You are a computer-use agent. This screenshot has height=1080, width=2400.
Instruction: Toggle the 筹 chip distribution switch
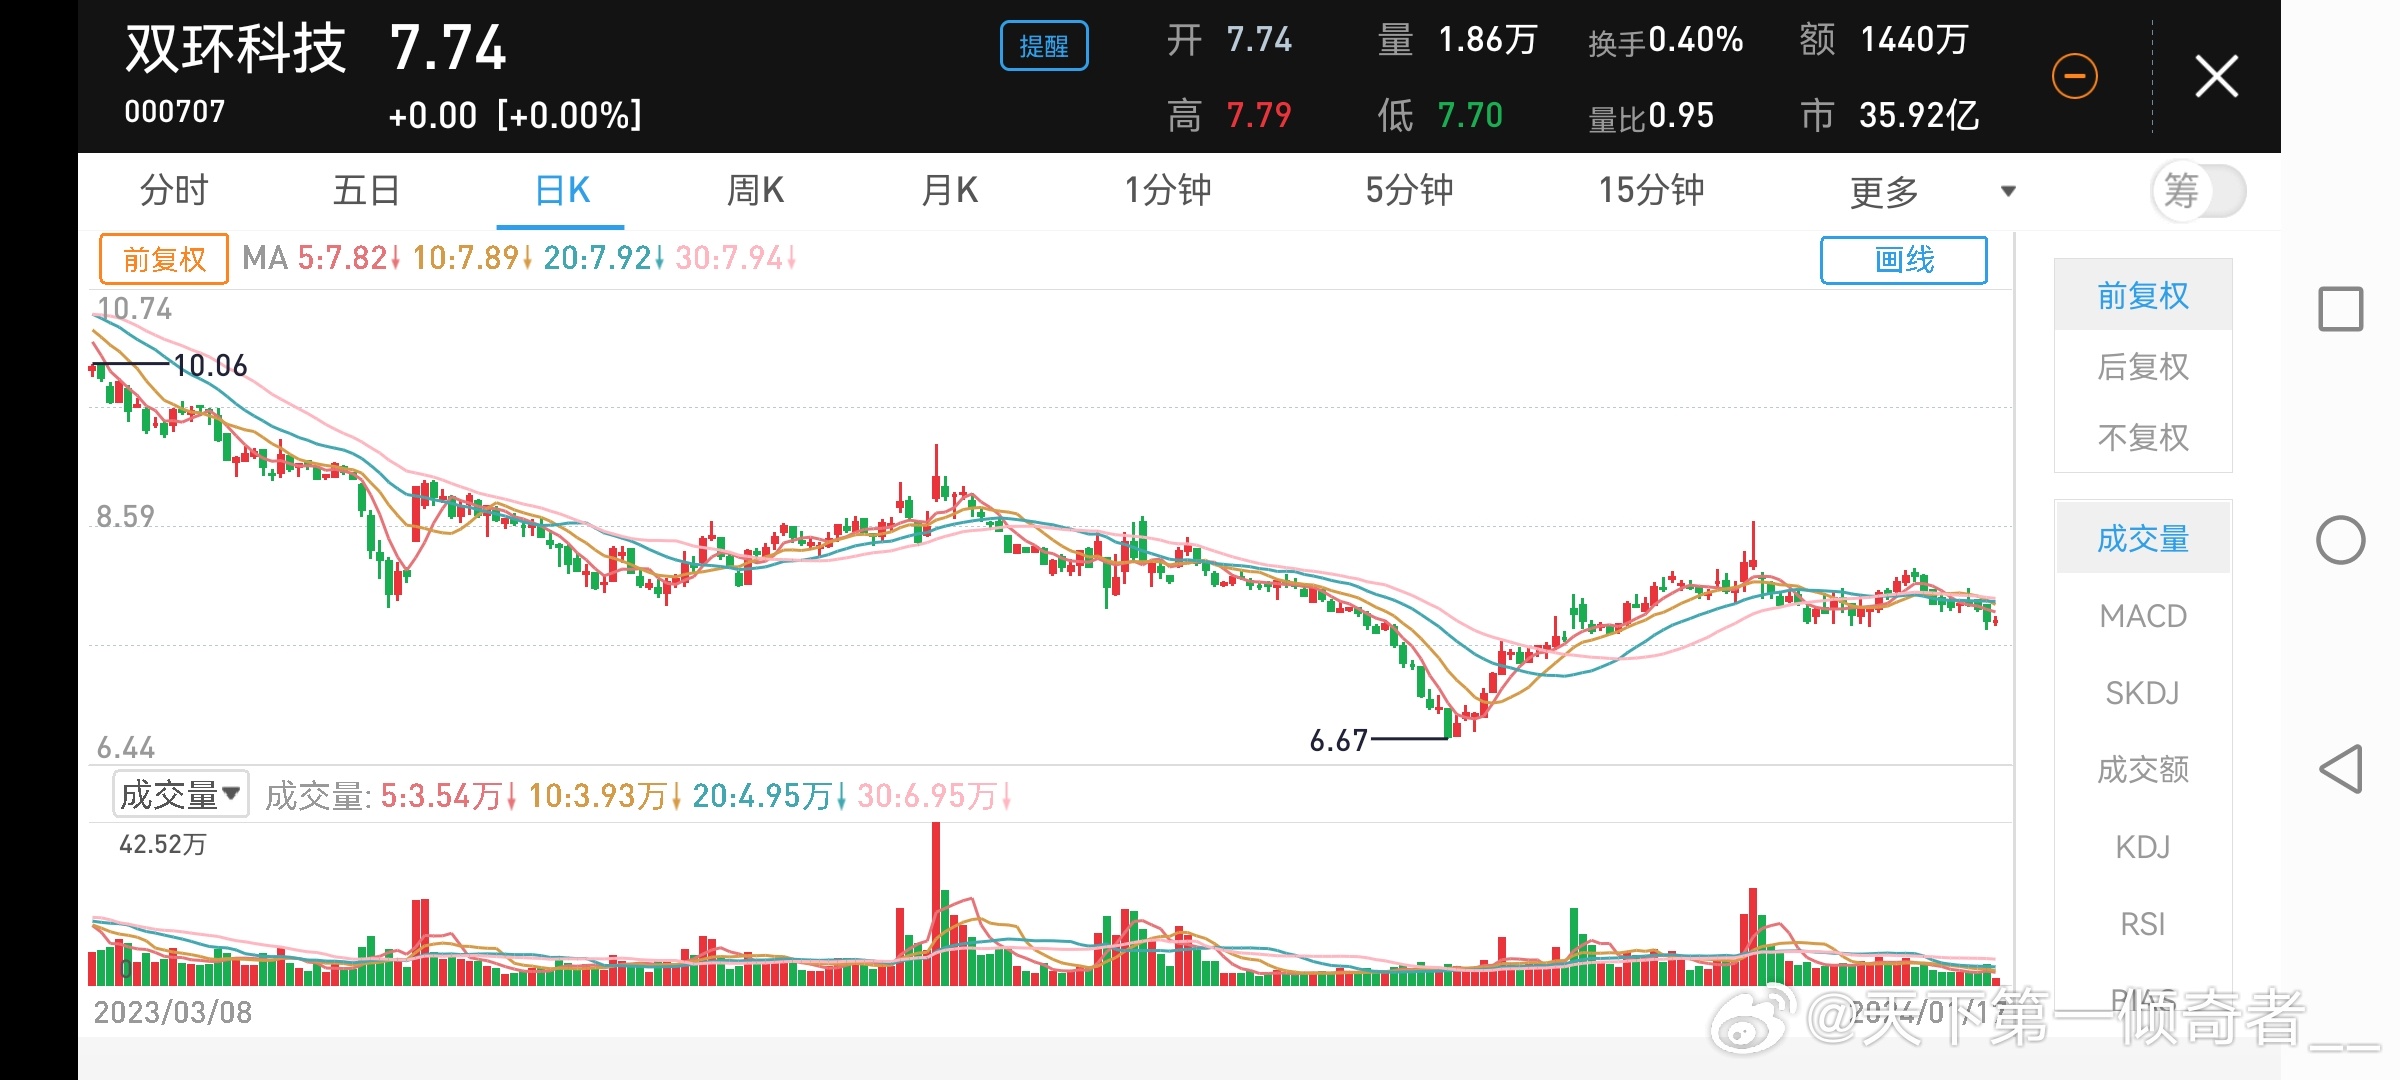click(2198, 190)
